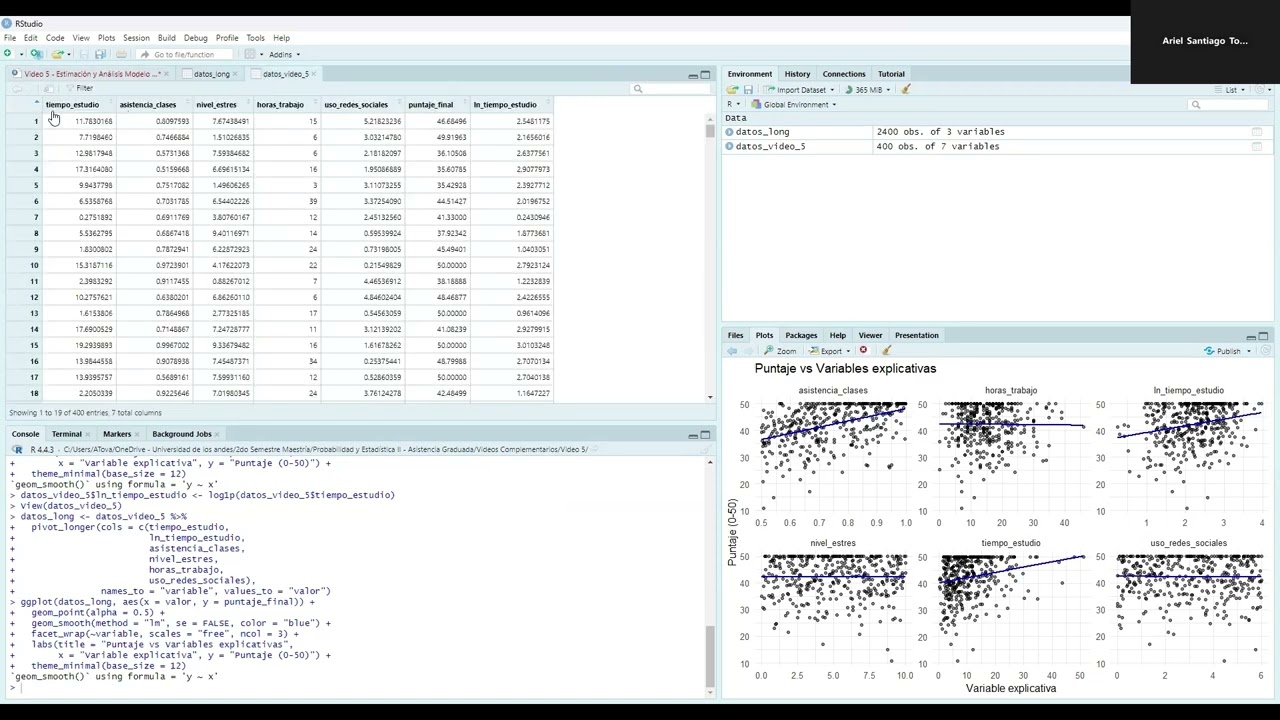Click the Environment search field
1280x720 pixels.
click(x=1229, y=104)
